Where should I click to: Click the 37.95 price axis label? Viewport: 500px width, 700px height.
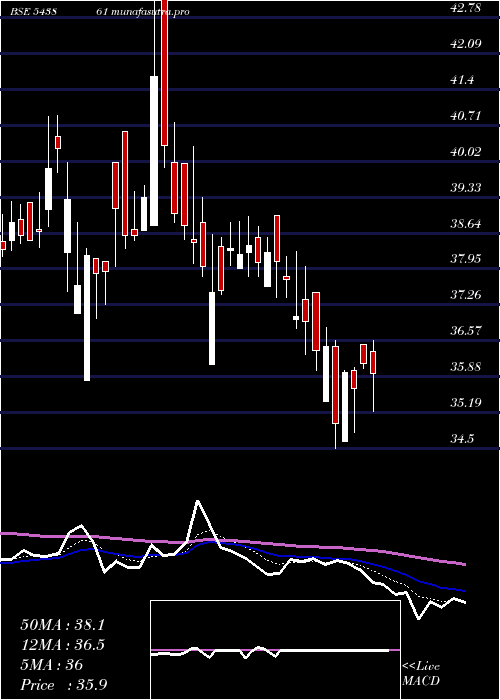466,258
